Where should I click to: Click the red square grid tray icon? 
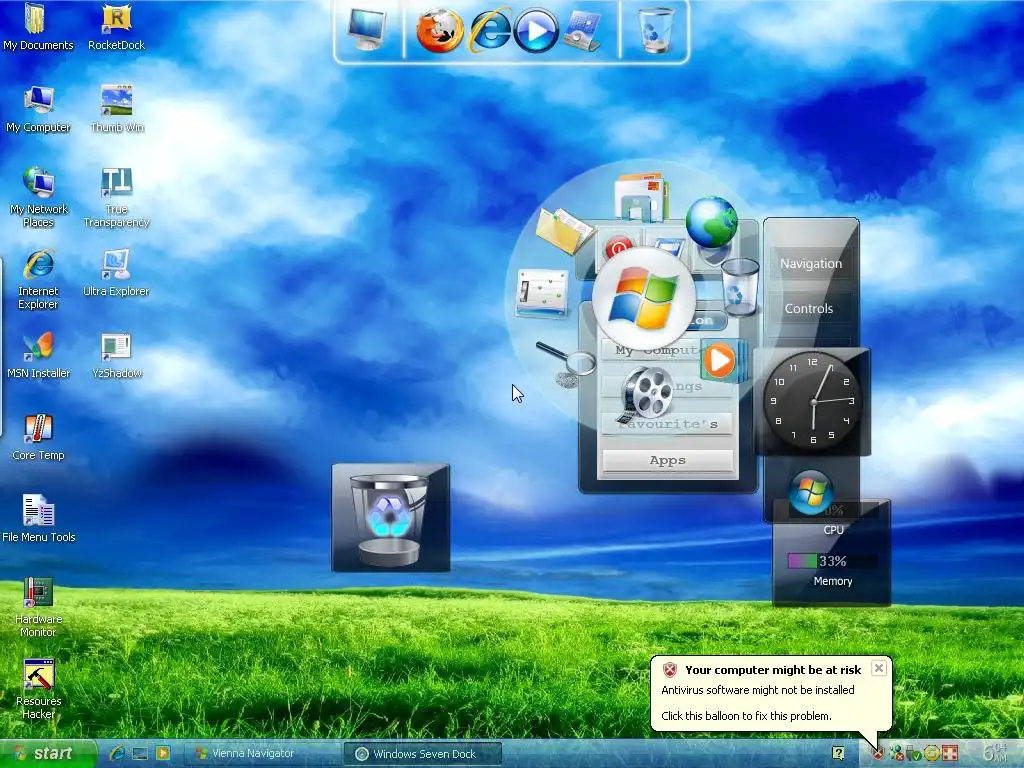click(949, 754)
